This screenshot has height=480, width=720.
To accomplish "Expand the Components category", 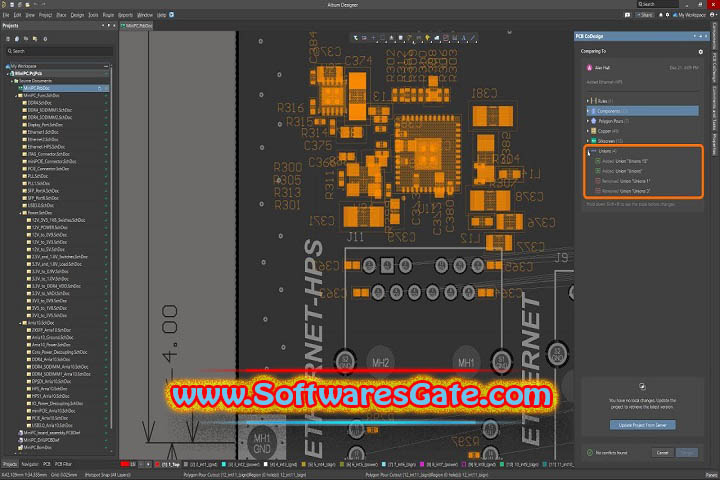I will (x=588, y=111).
